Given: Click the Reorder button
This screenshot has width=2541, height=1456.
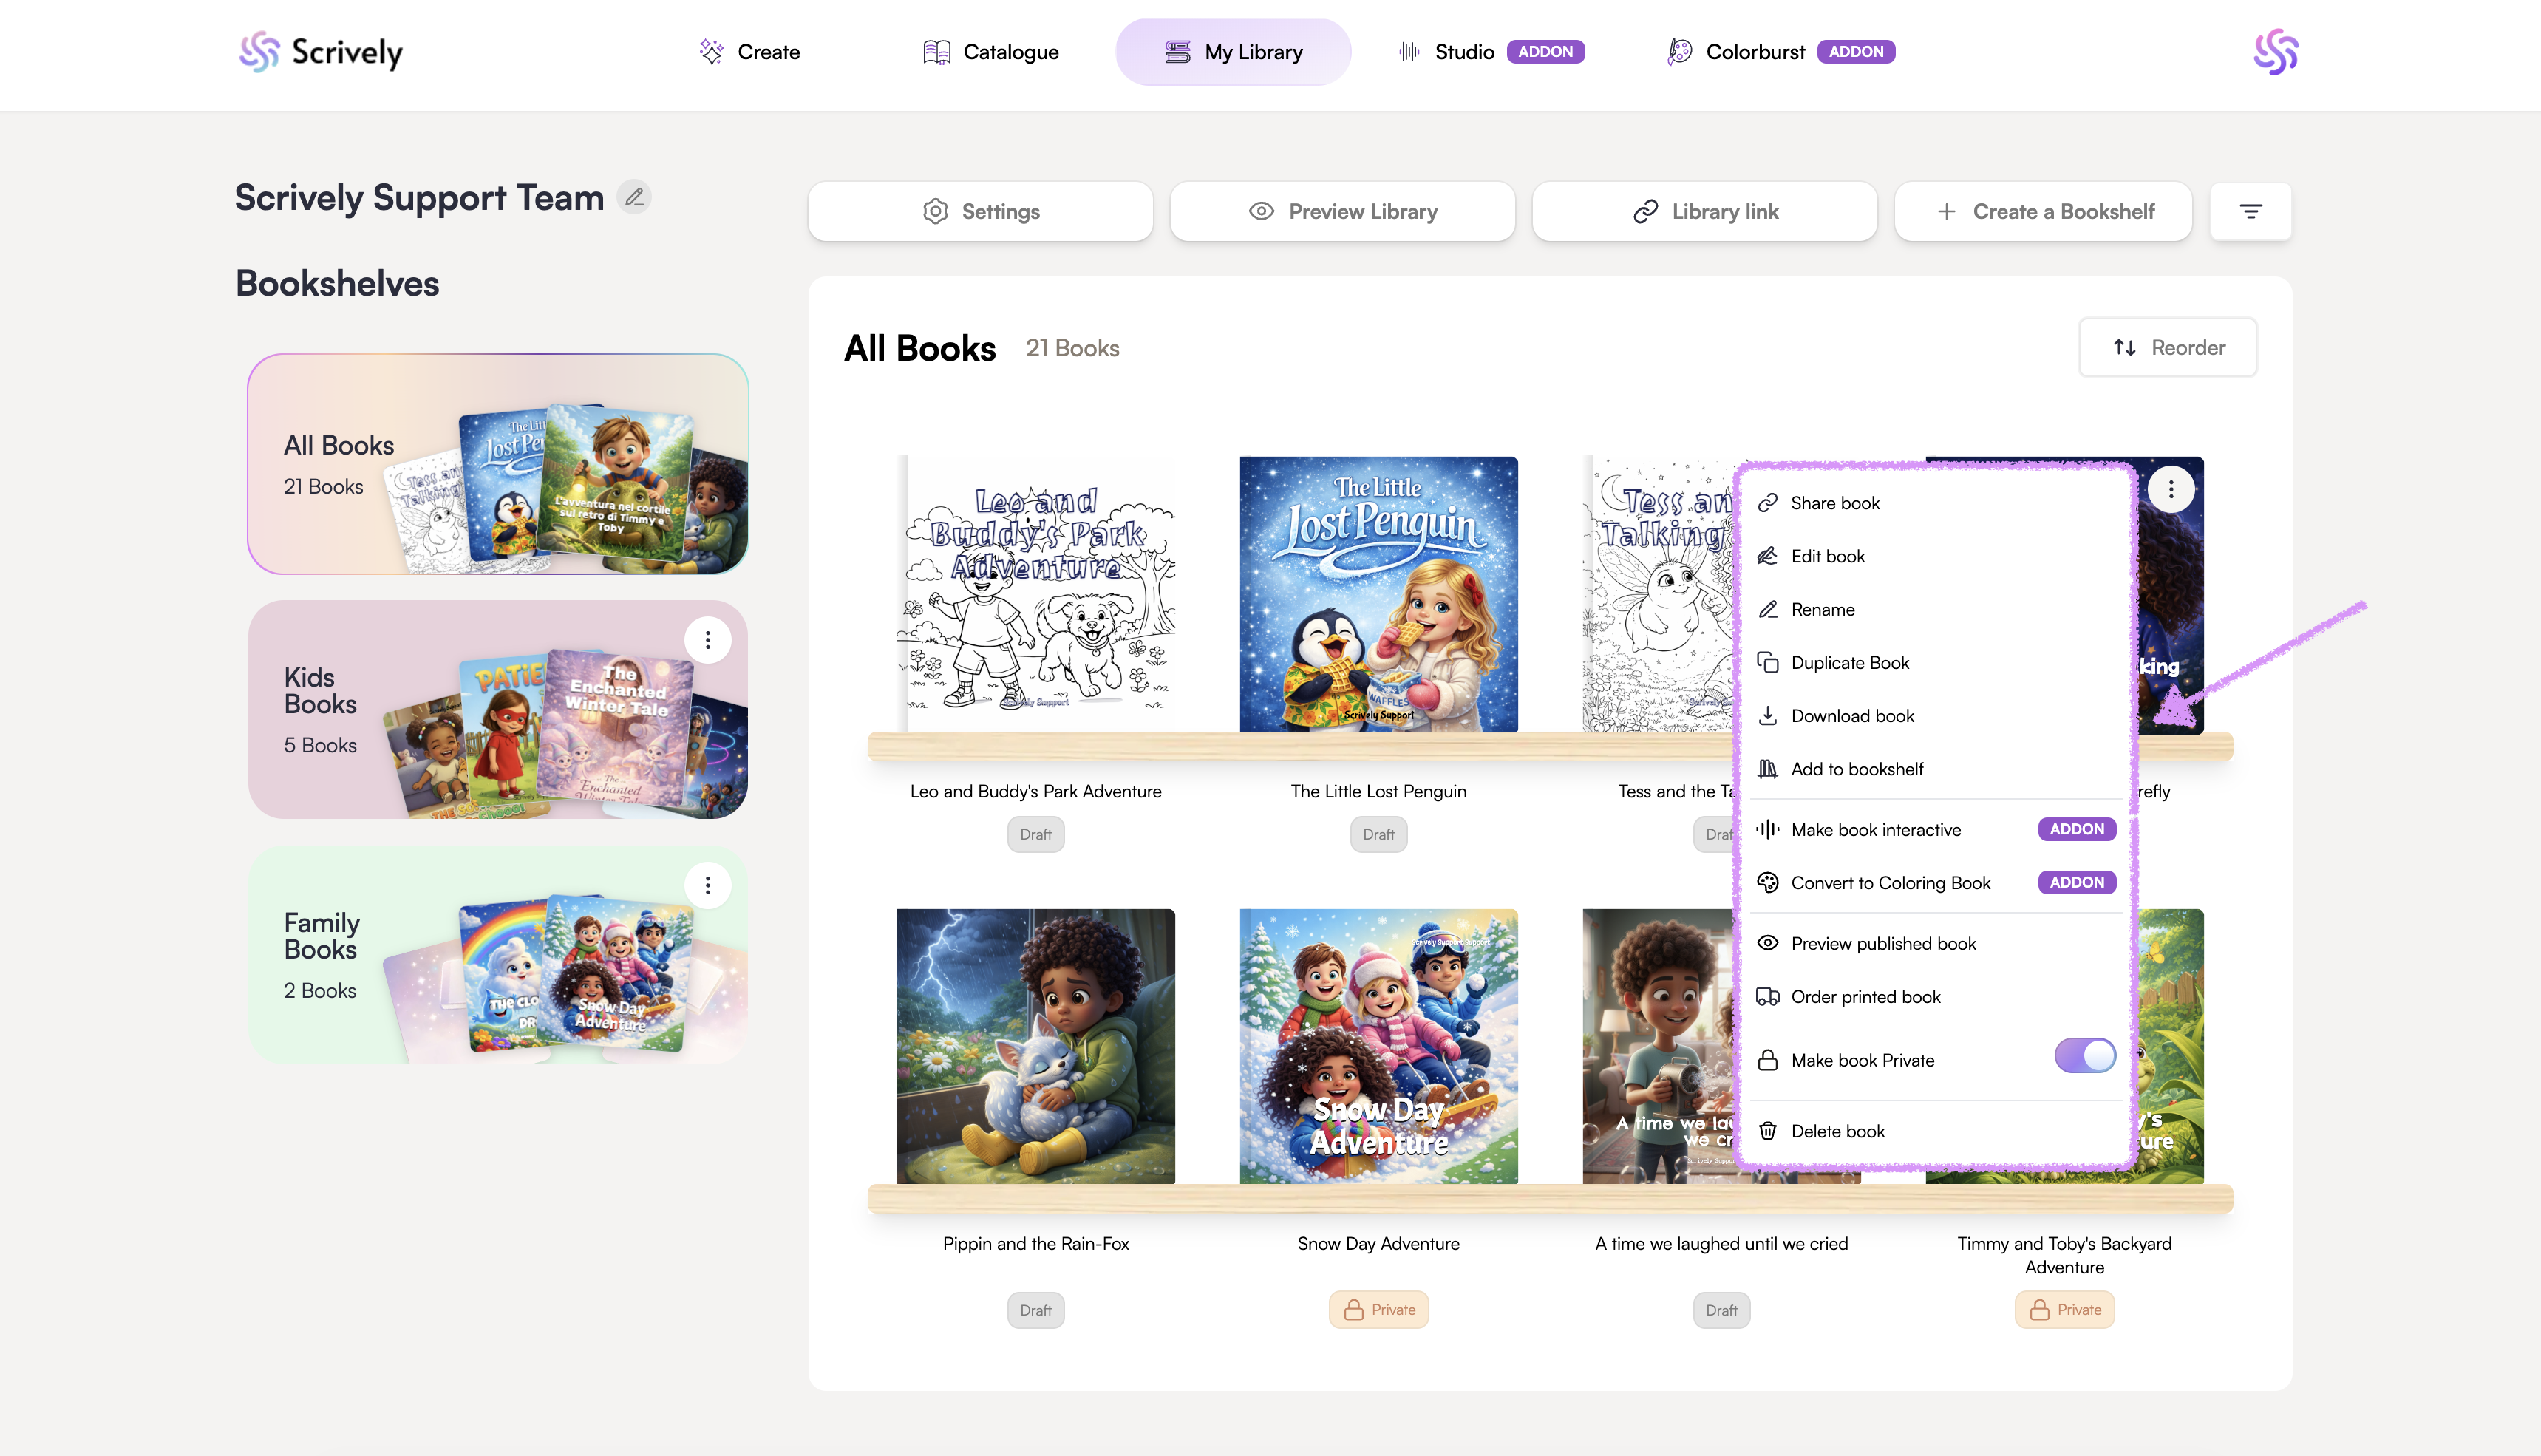Looking at the screenshot, I should pyautogui.click(x=2167, y=347).
